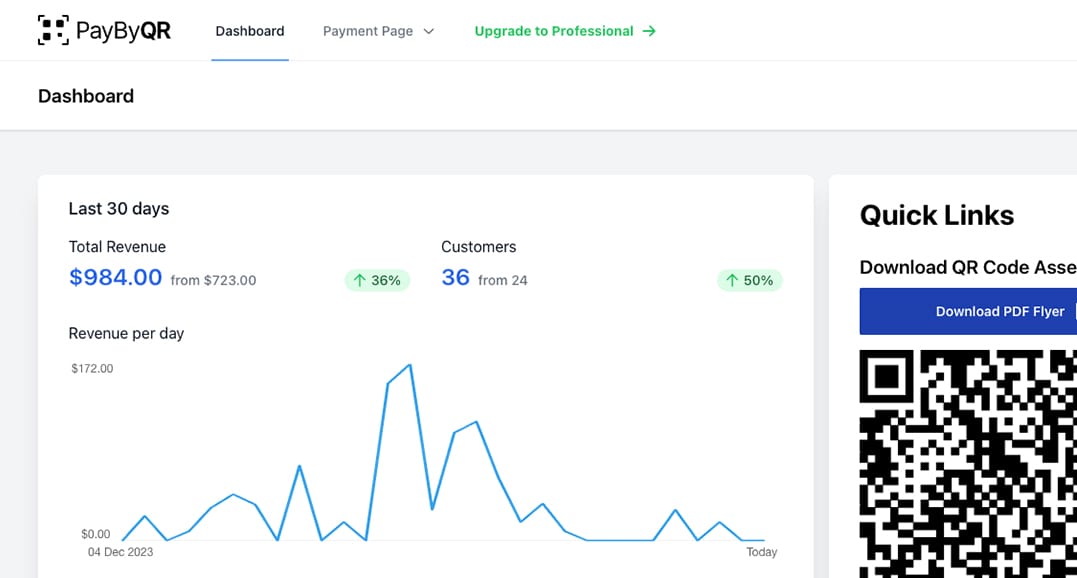Viewport: 1077px width, 578px height.
Task: Click the PayByQR wordmark text
Action: point(124,31)
